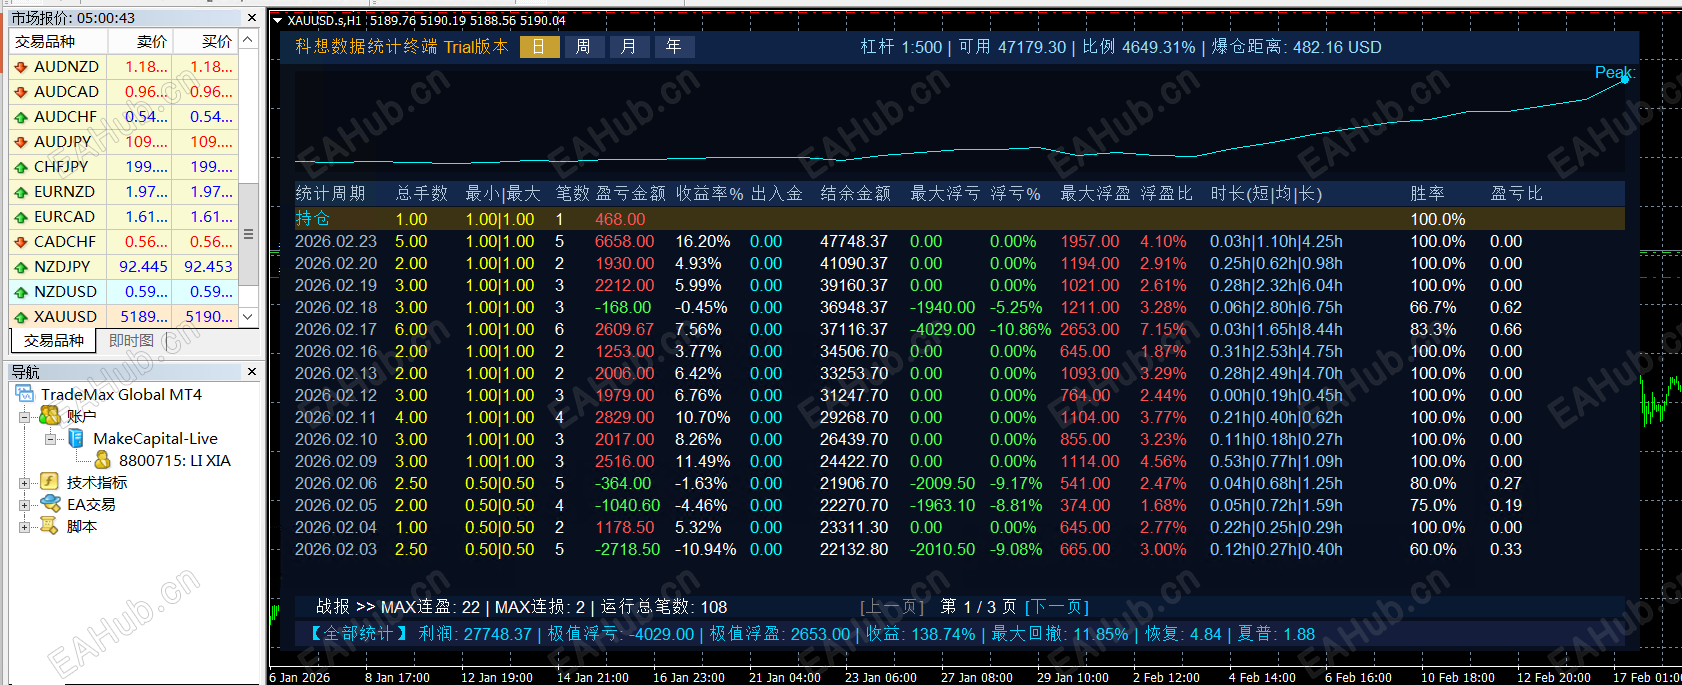Click the 可用 47179.30 margin text
The height and width of the screenshot is (685, 1682).
point(1012,47)
